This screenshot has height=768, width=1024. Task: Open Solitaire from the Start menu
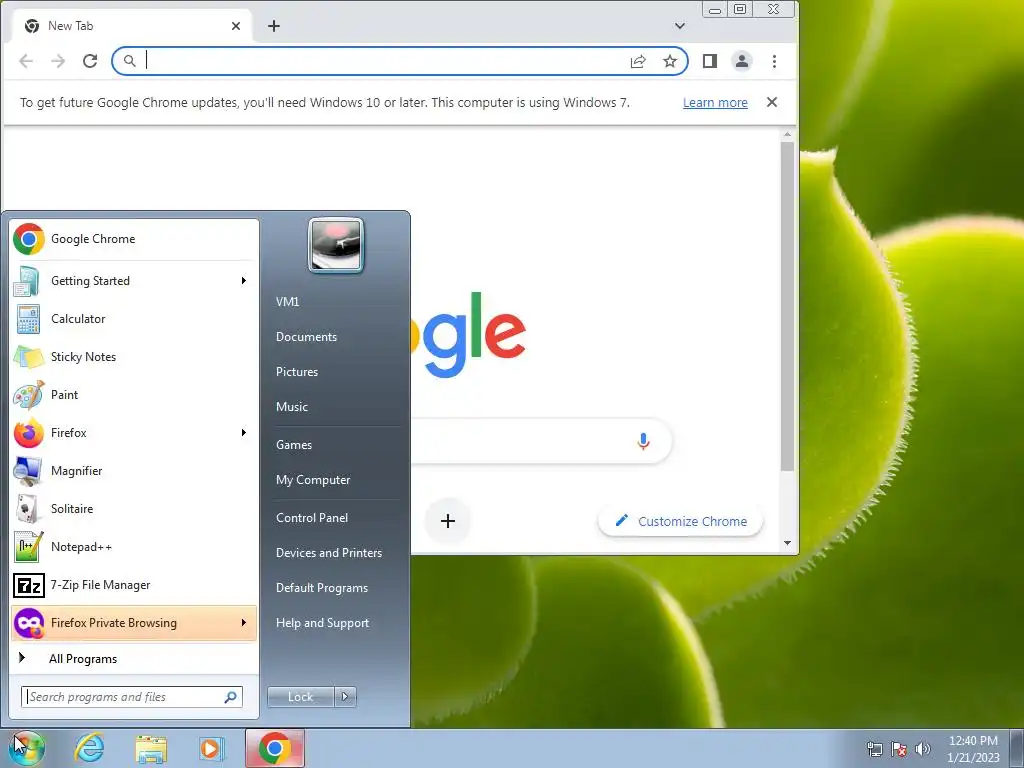134,509
